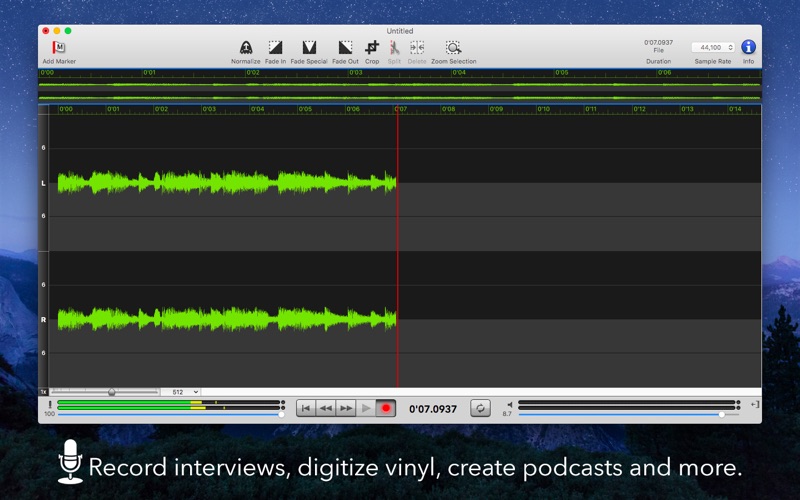Click the Split tool icon
The width and height of the screenshot is (800, 500).
click(394, 48)
